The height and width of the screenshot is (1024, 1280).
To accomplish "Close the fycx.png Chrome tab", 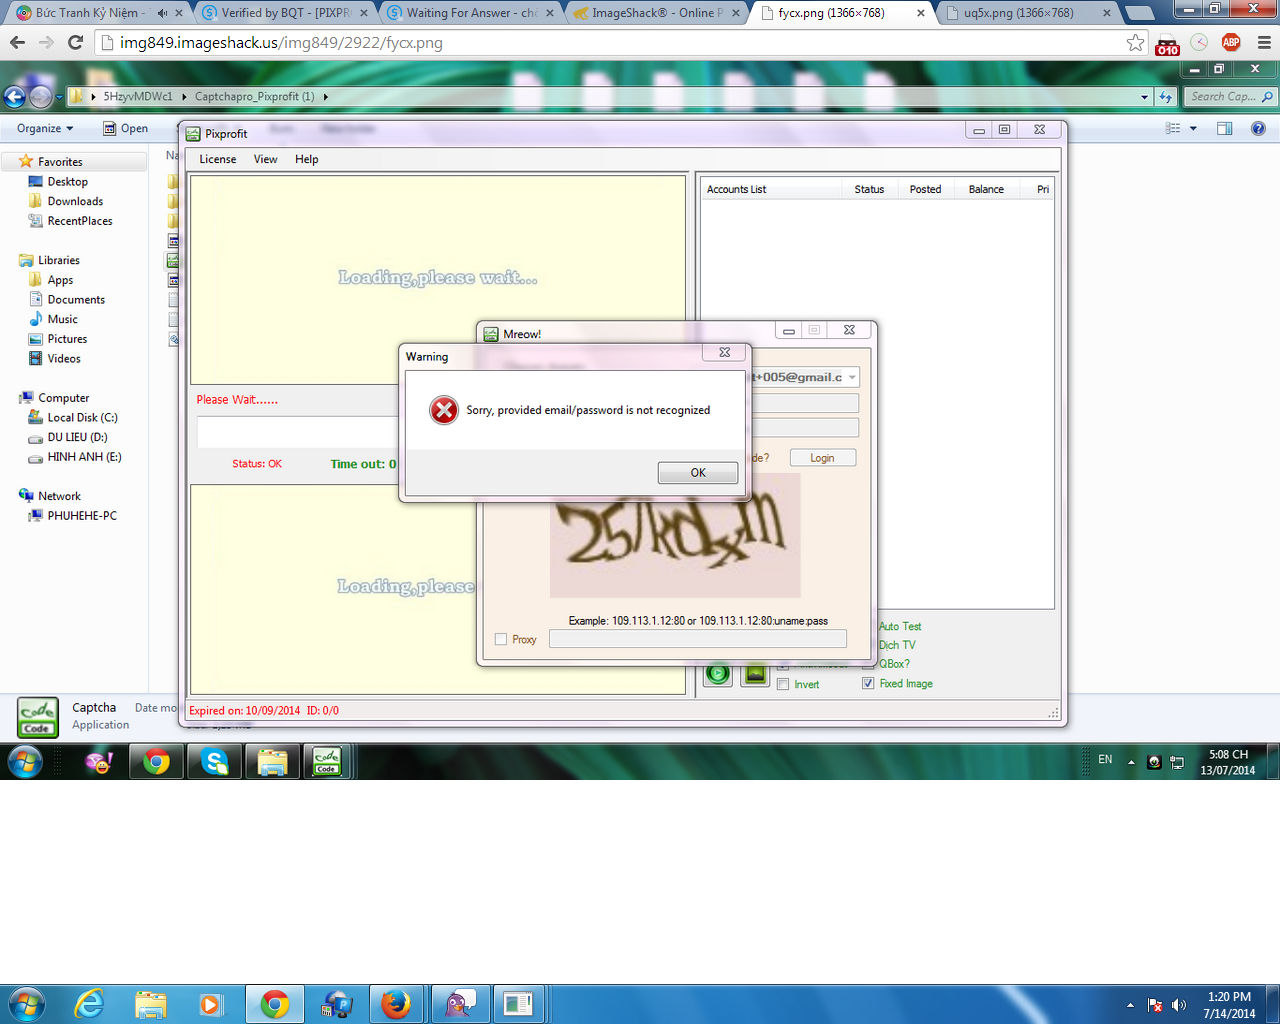I will (922, 13).
